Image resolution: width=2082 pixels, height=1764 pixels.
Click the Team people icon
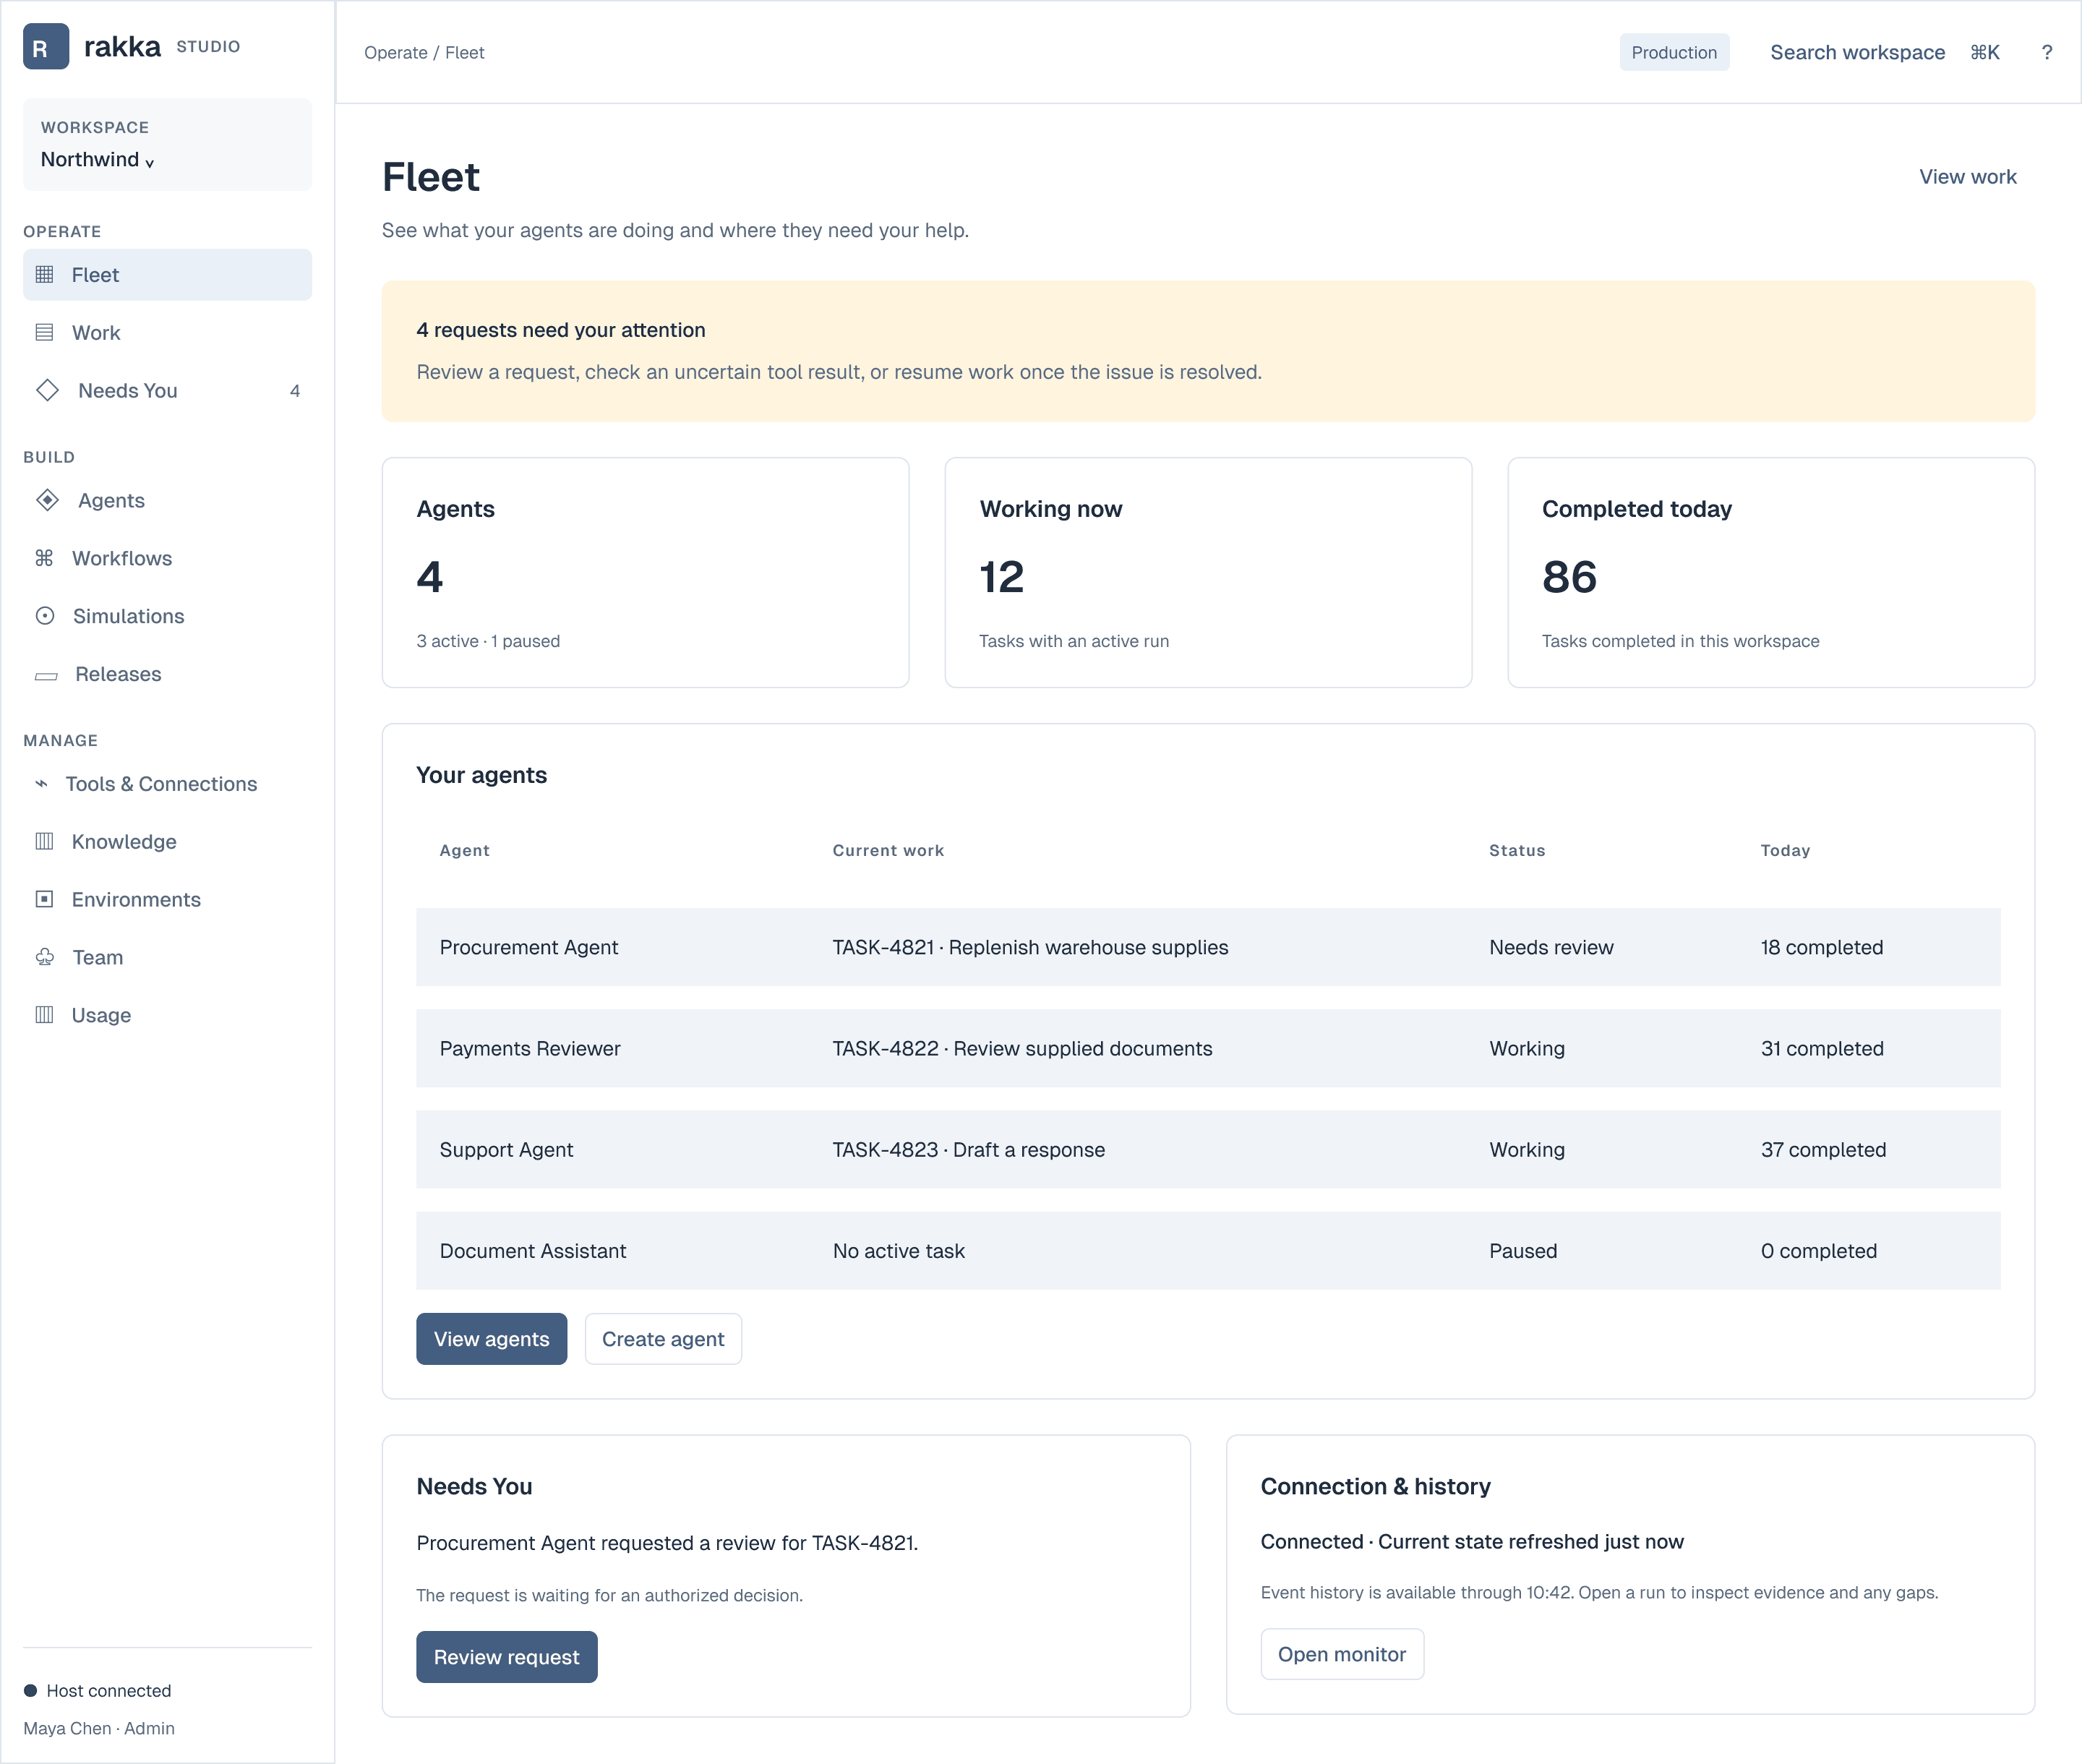tap(45, 958)
